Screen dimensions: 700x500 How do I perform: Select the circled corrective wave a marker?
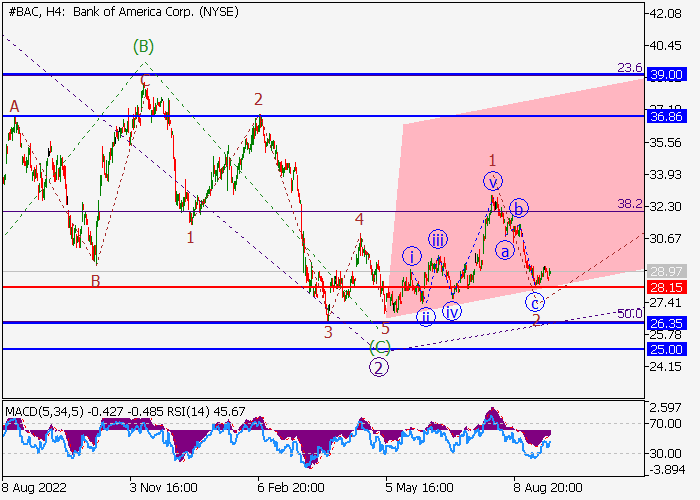point(505,249)
